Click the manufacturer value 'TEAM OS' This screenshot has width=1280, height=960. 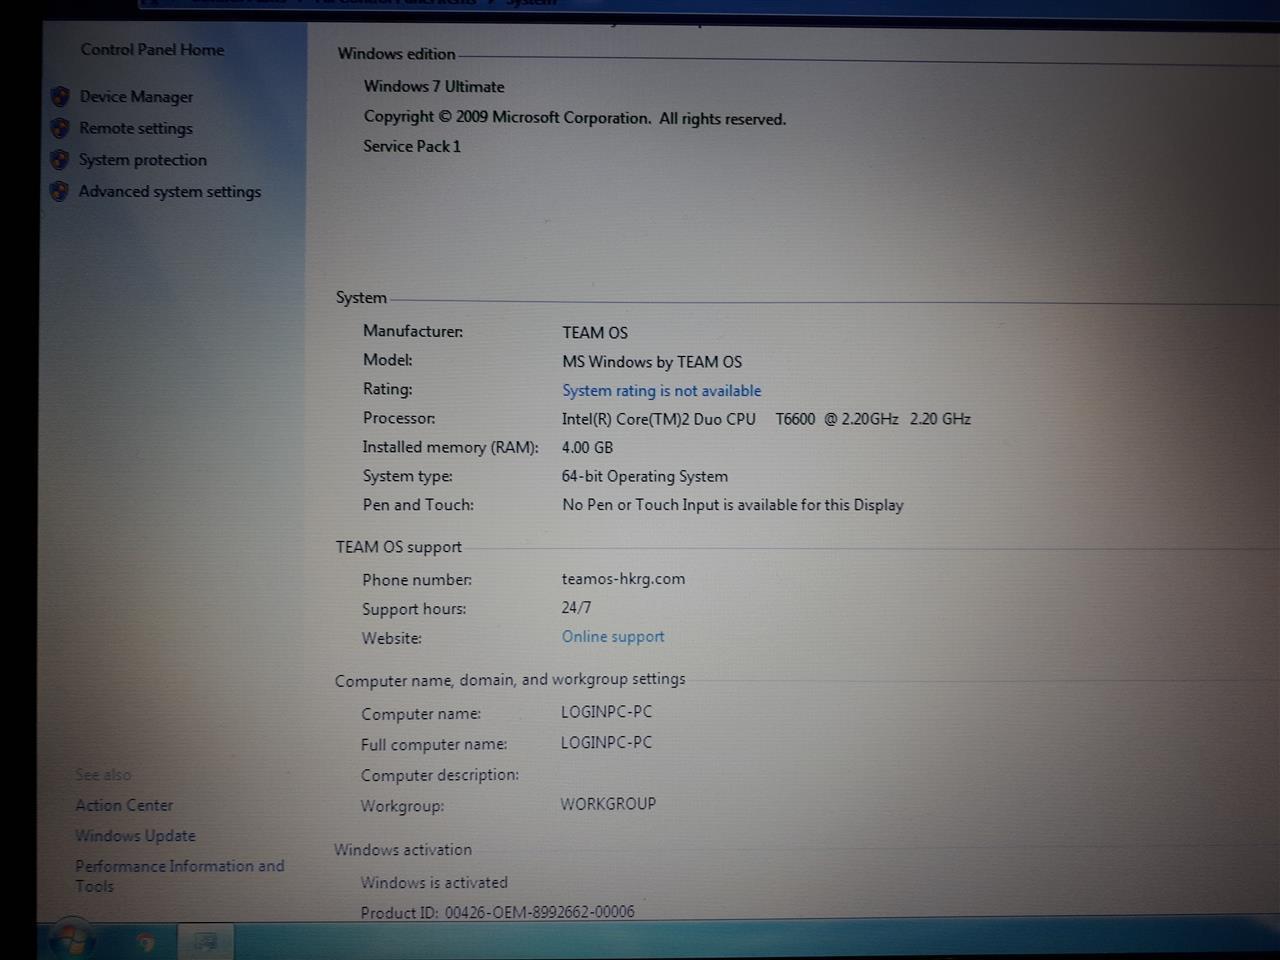595,333
